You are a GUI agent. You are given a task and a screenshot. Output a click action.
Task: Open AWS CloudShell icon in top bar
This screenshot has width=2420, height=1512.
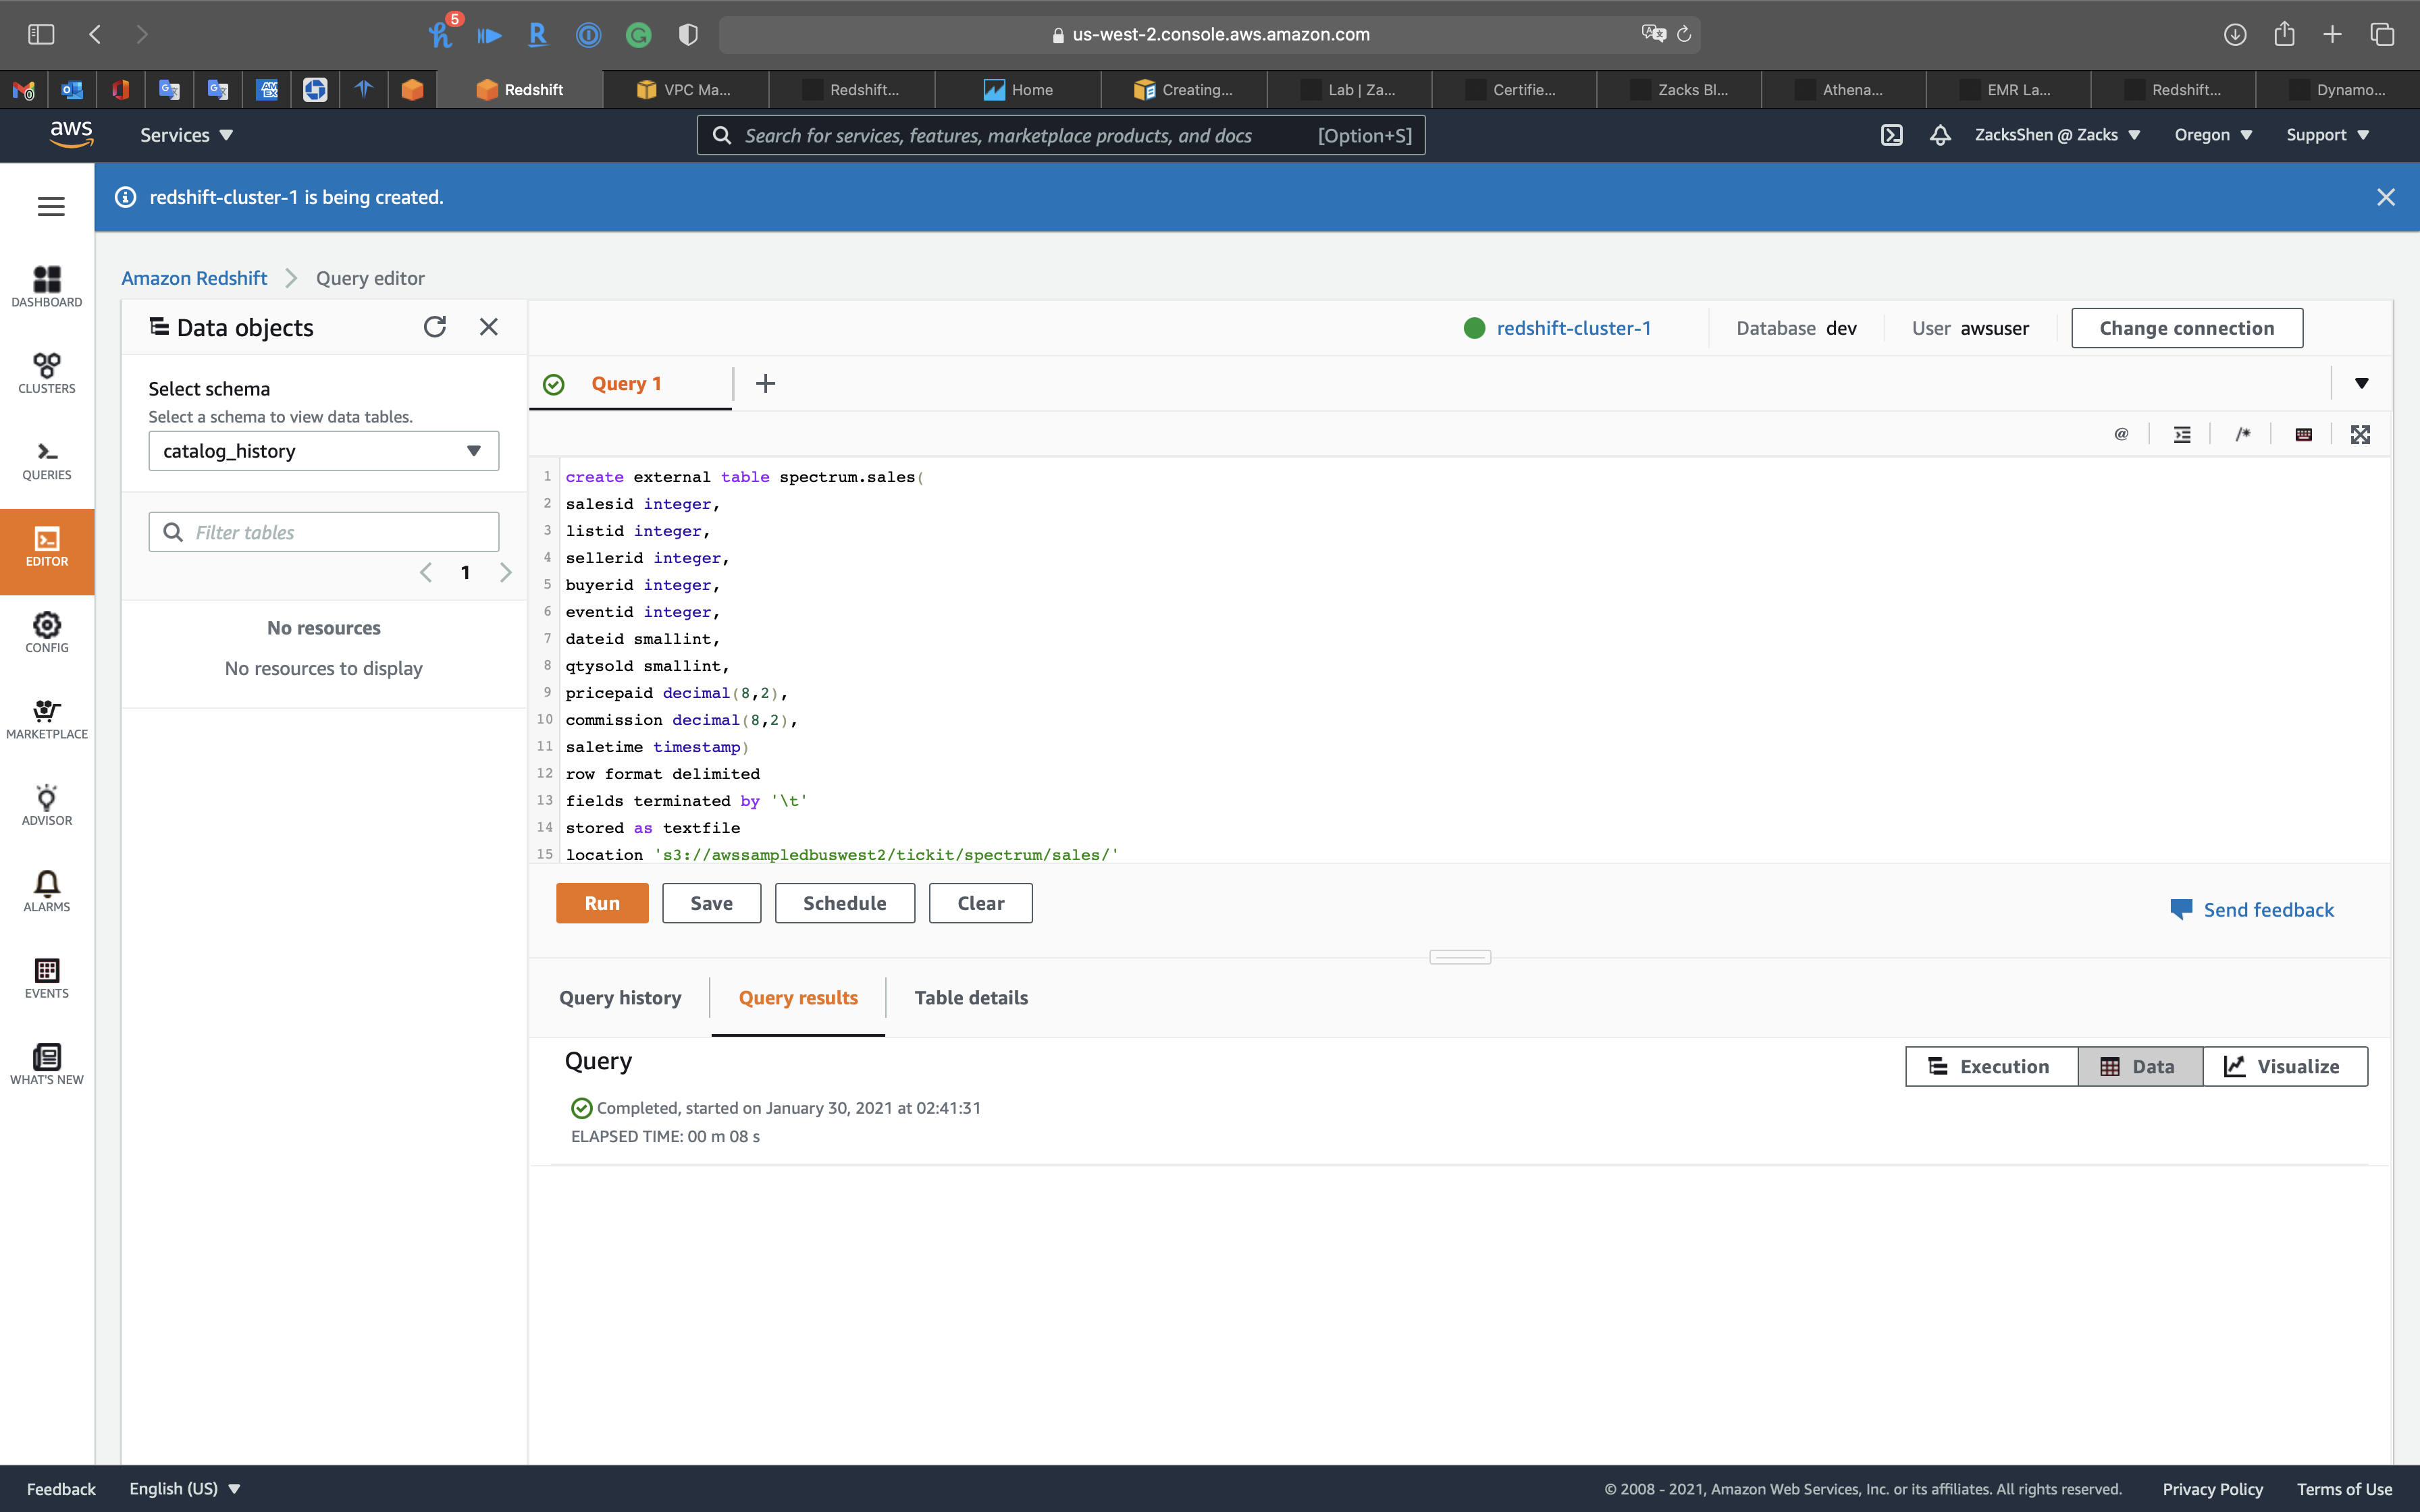click(1891, 135)
